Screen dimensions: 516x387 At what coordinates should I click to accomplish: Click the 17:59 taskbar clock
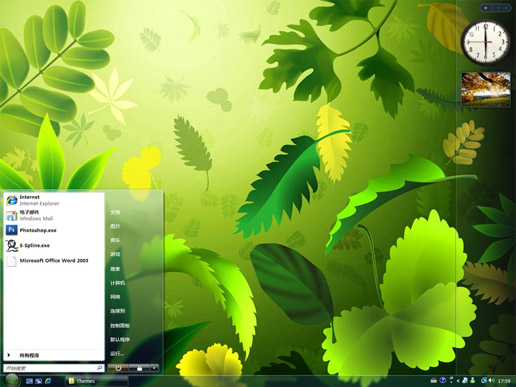pos(504,381)
